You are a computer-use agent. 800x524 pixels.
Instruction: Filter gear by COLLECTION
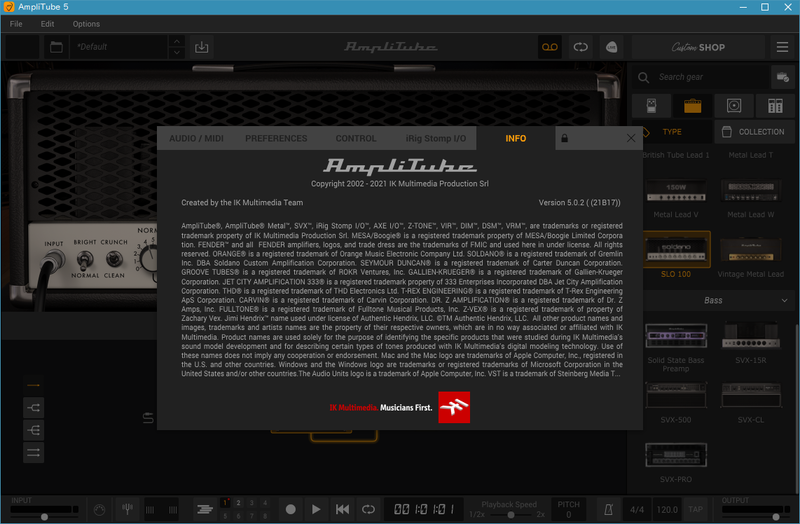[754, 132]
